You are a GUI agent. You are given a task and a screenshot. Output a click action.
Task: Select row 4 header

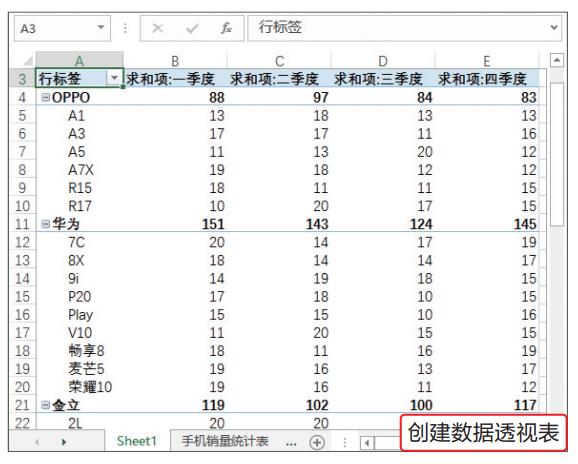(x=22, y=97)
